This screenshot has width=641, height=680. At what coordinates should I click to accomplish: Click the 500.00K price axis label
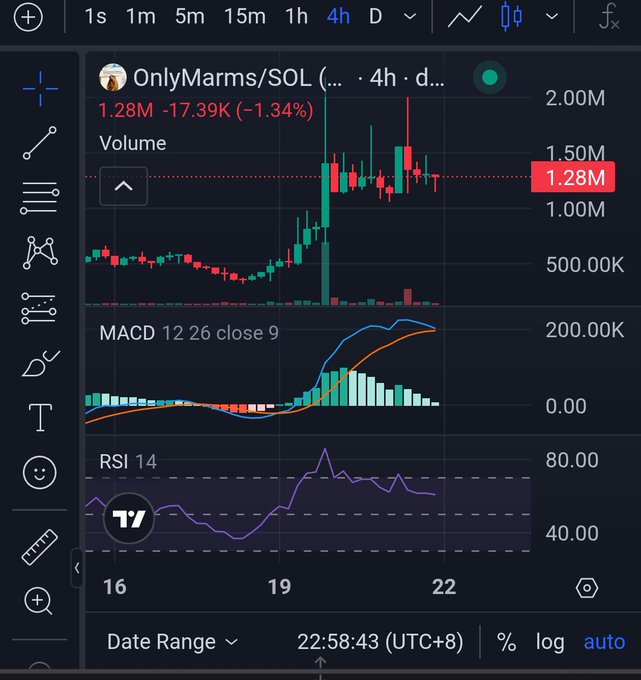(x=585, y=265)
